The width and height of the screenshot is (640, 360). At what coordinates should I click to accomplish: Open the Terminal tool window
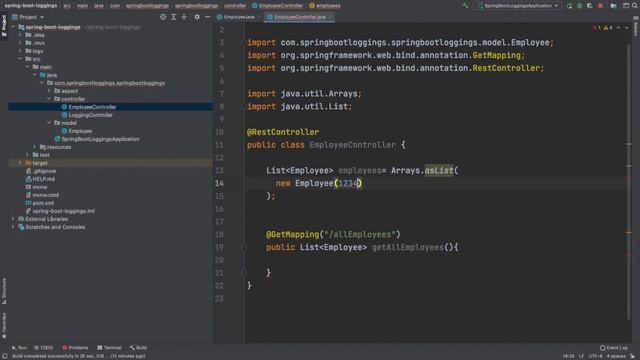pyautogui.click(x=109, y=348)
